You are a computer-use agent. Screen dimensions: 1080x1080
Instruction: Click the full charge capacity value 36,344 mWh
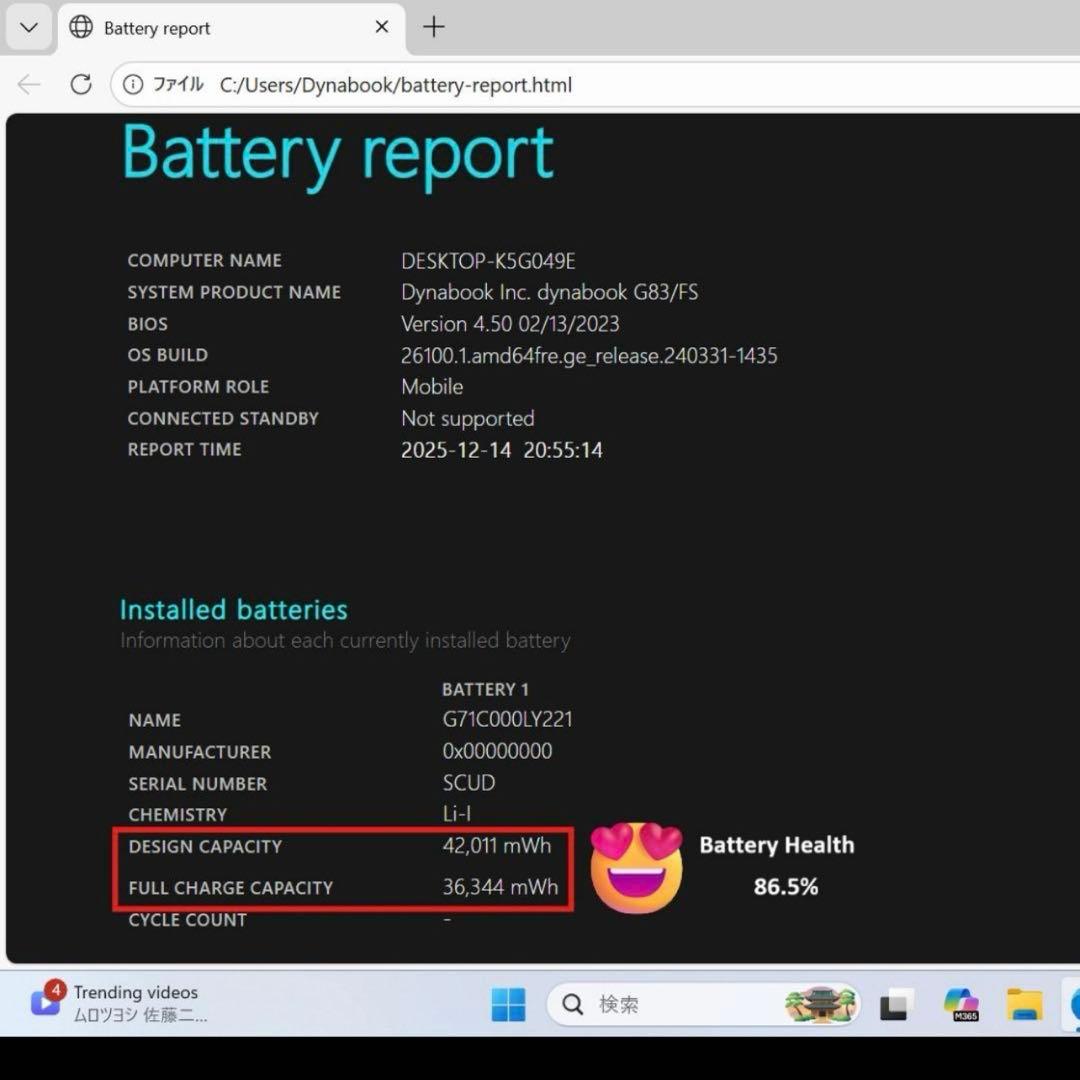[500, 887]
